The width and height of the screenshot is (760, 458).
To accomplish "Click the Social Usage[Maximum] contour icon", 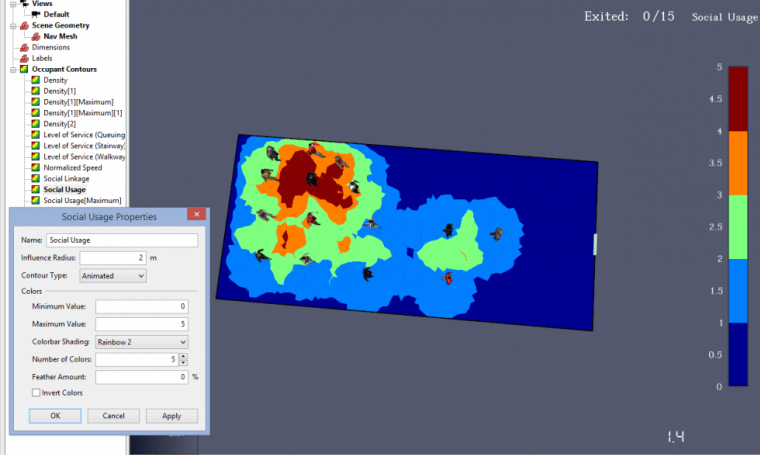I will pos(35,200).
